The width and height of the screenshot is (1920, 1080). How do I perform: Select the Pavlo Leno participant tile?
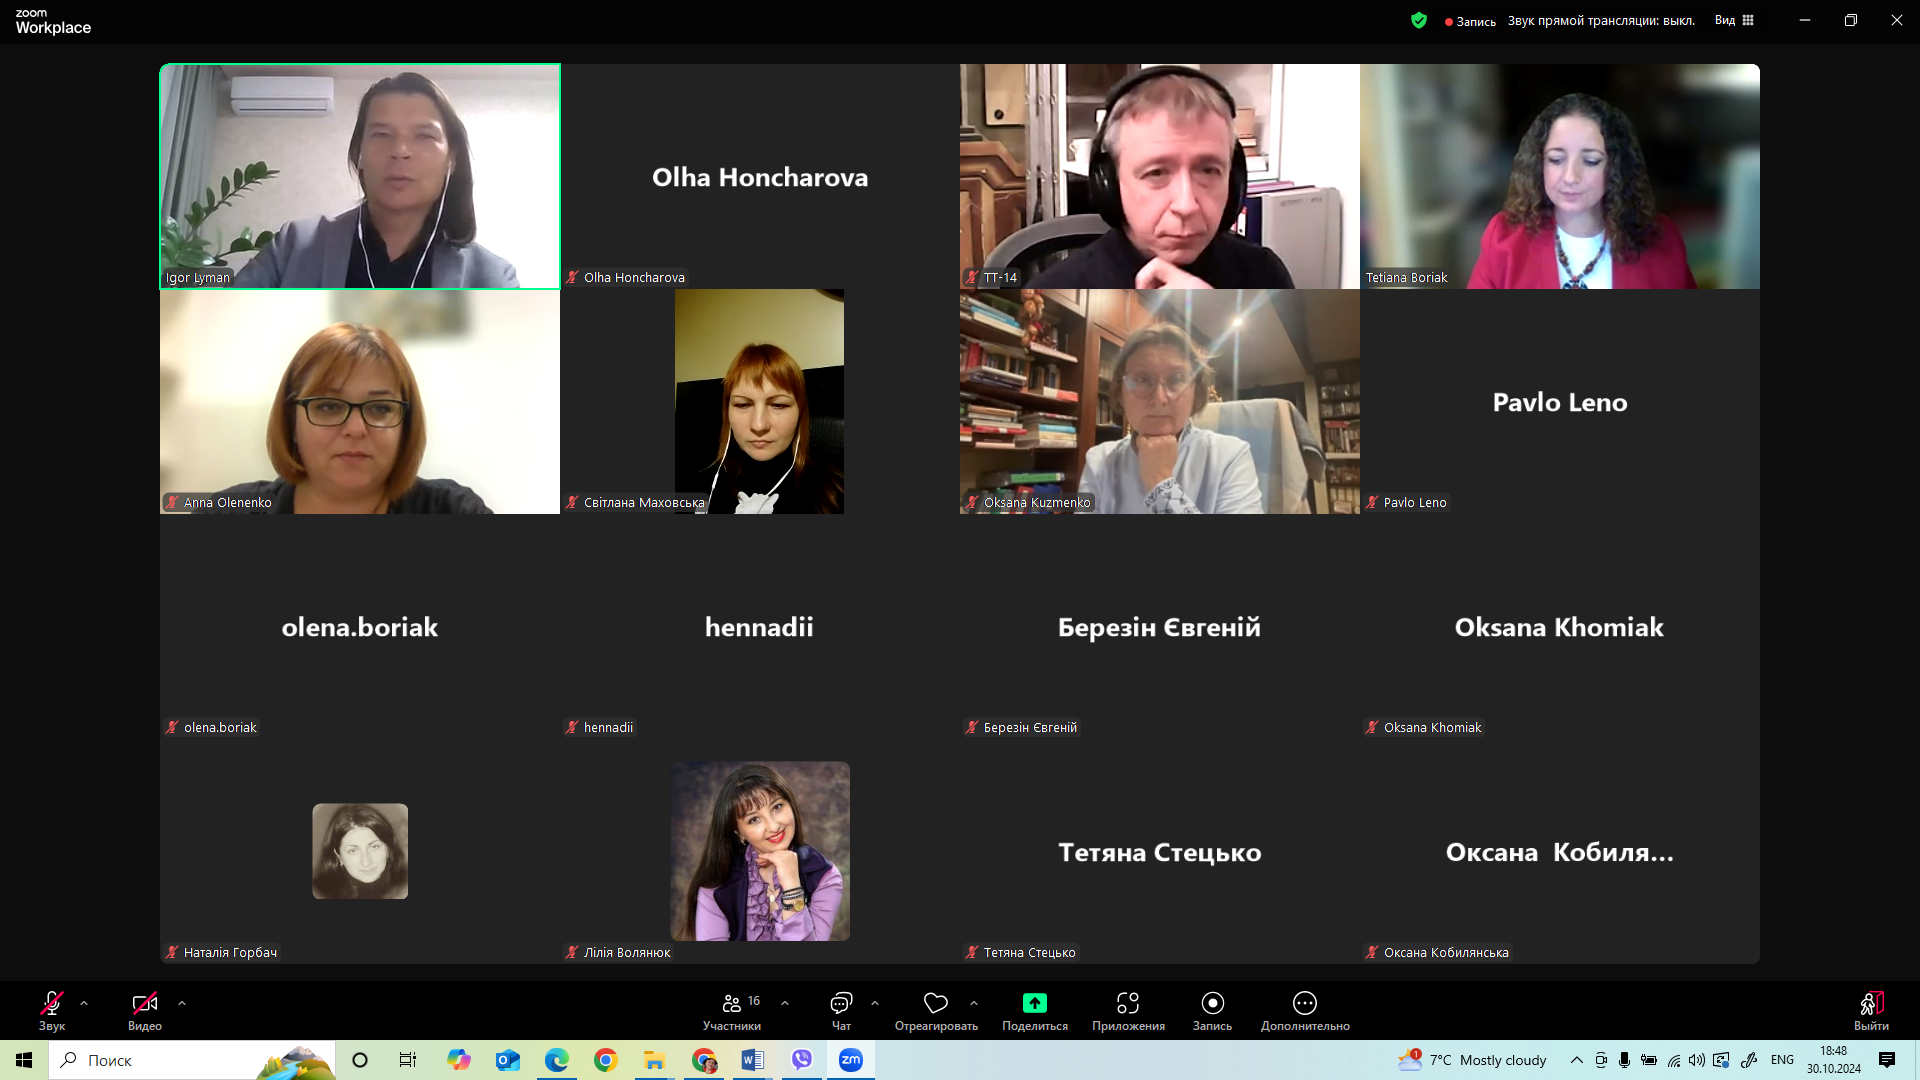point(1560,401)
